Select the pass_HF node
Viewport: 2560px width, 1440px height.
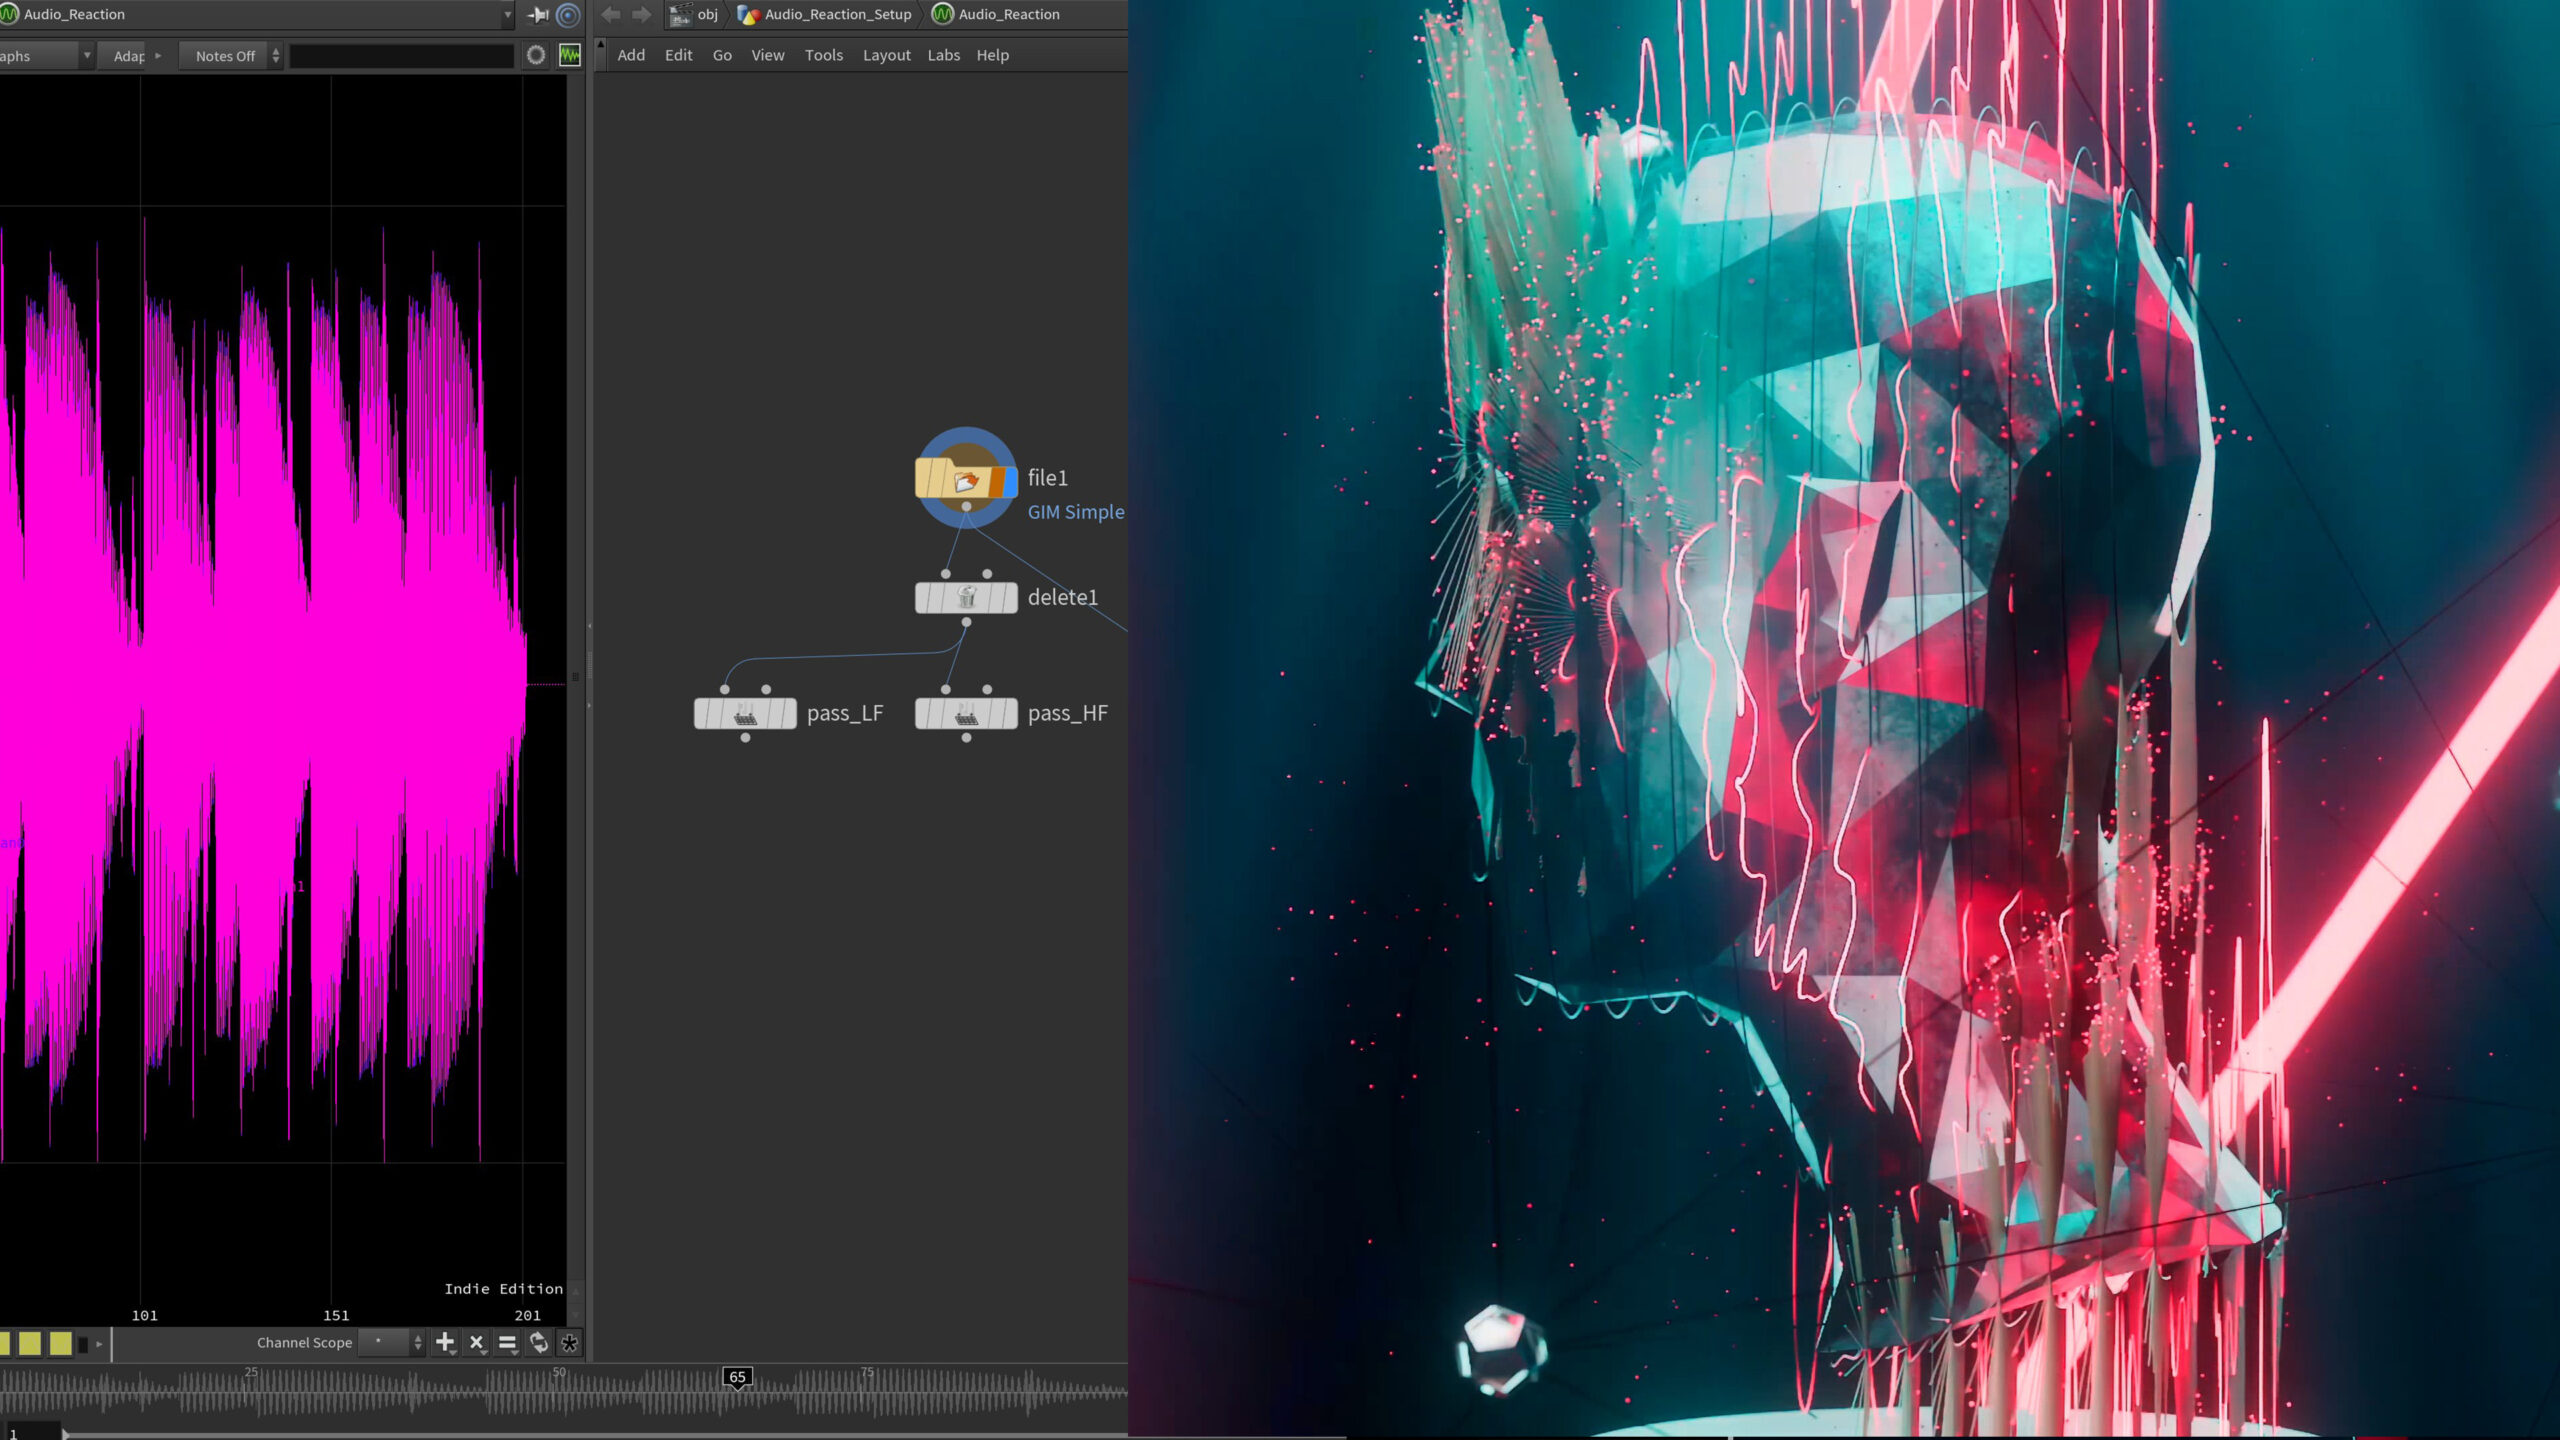[x=966, y=713]
